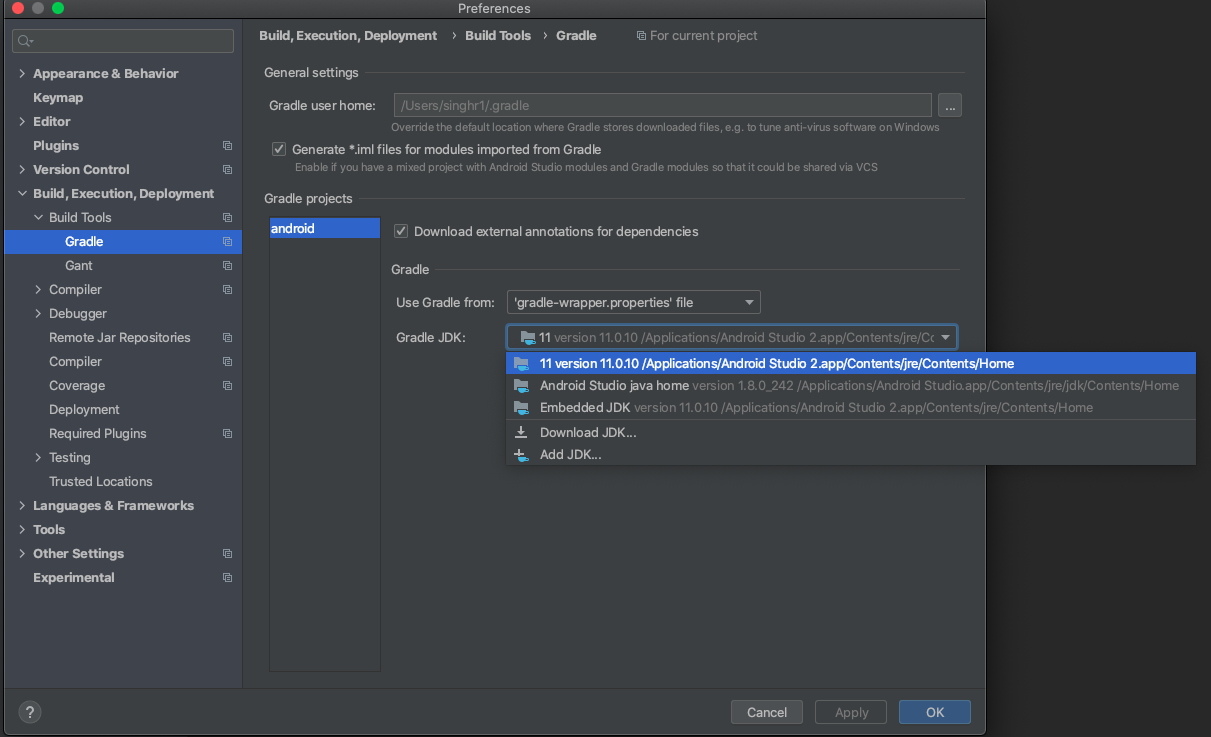Uncheck Download external annotations for dependencies
The image size is (1211, 737).
click(x=401, y=231)
